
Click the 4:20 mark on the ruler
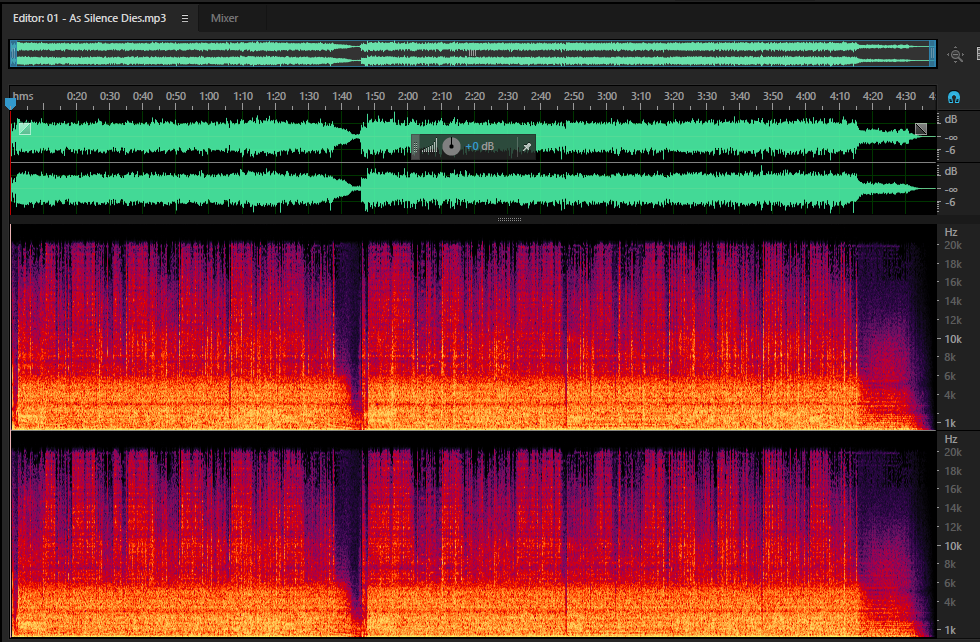pos(872,96)
